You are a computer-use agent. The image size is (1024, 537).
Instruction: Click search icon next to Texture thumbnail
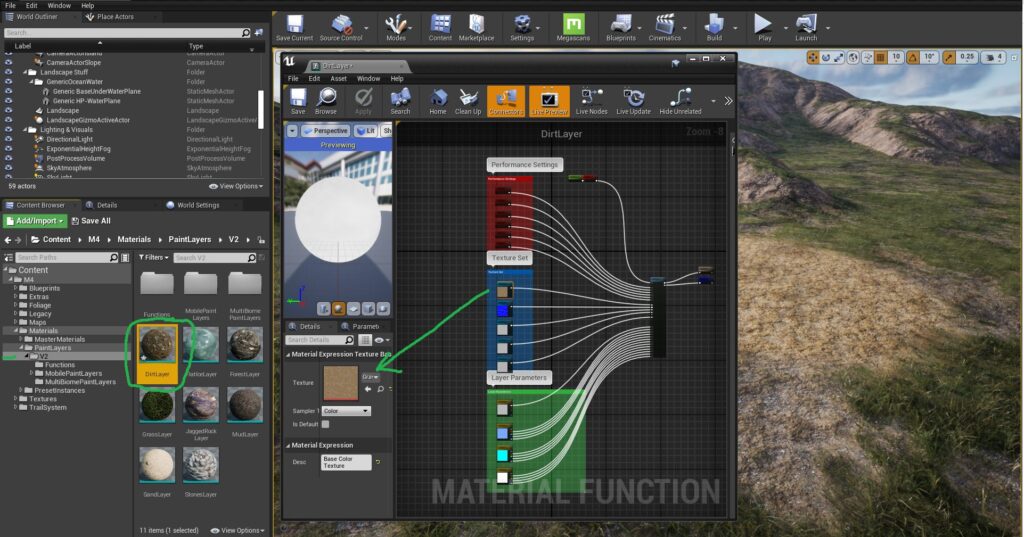click(x=380, y=389)
